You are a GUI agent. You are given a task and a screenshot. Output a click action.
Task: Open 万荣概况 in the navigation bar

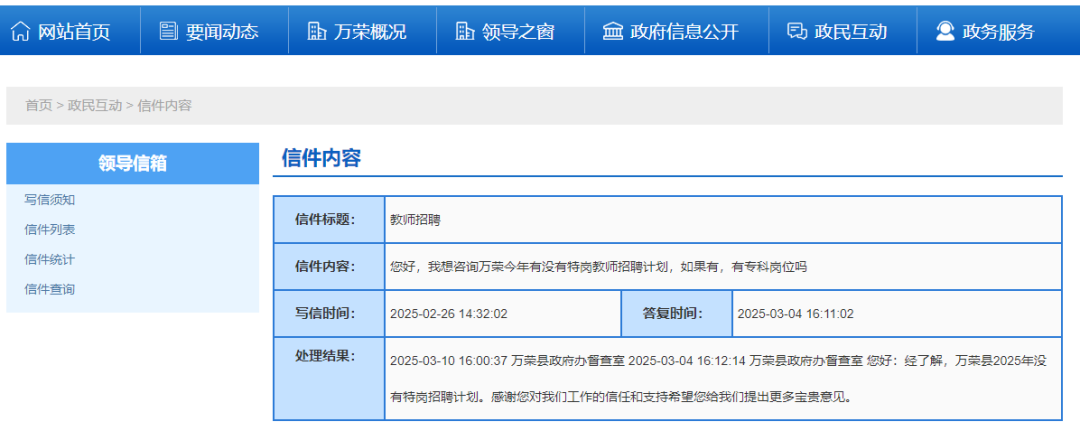coord(370,32)
